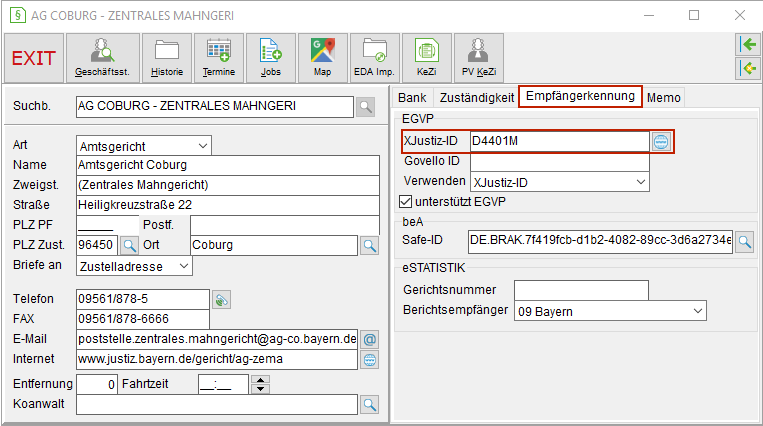
Task: Click the Ort search magnifier icon
Action: tap(370, 246)
